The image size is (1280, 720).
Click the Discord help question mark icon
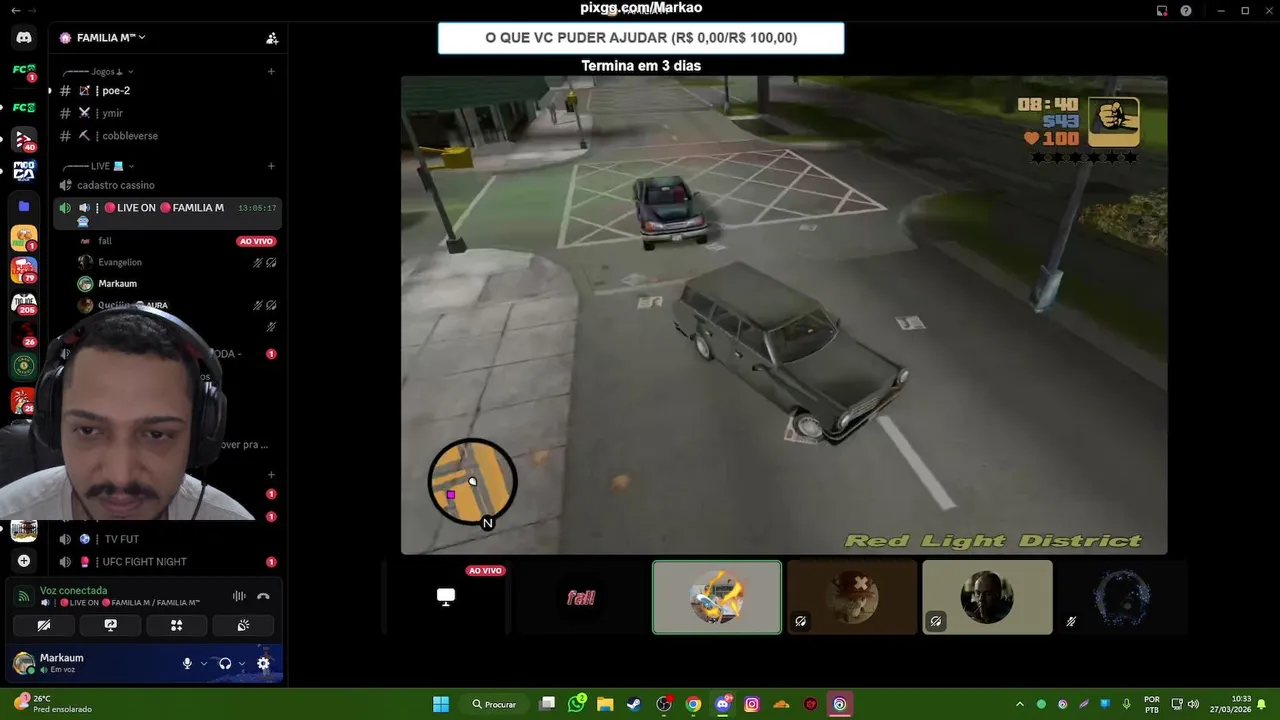pyautogui.click(x=1186, y=10)
